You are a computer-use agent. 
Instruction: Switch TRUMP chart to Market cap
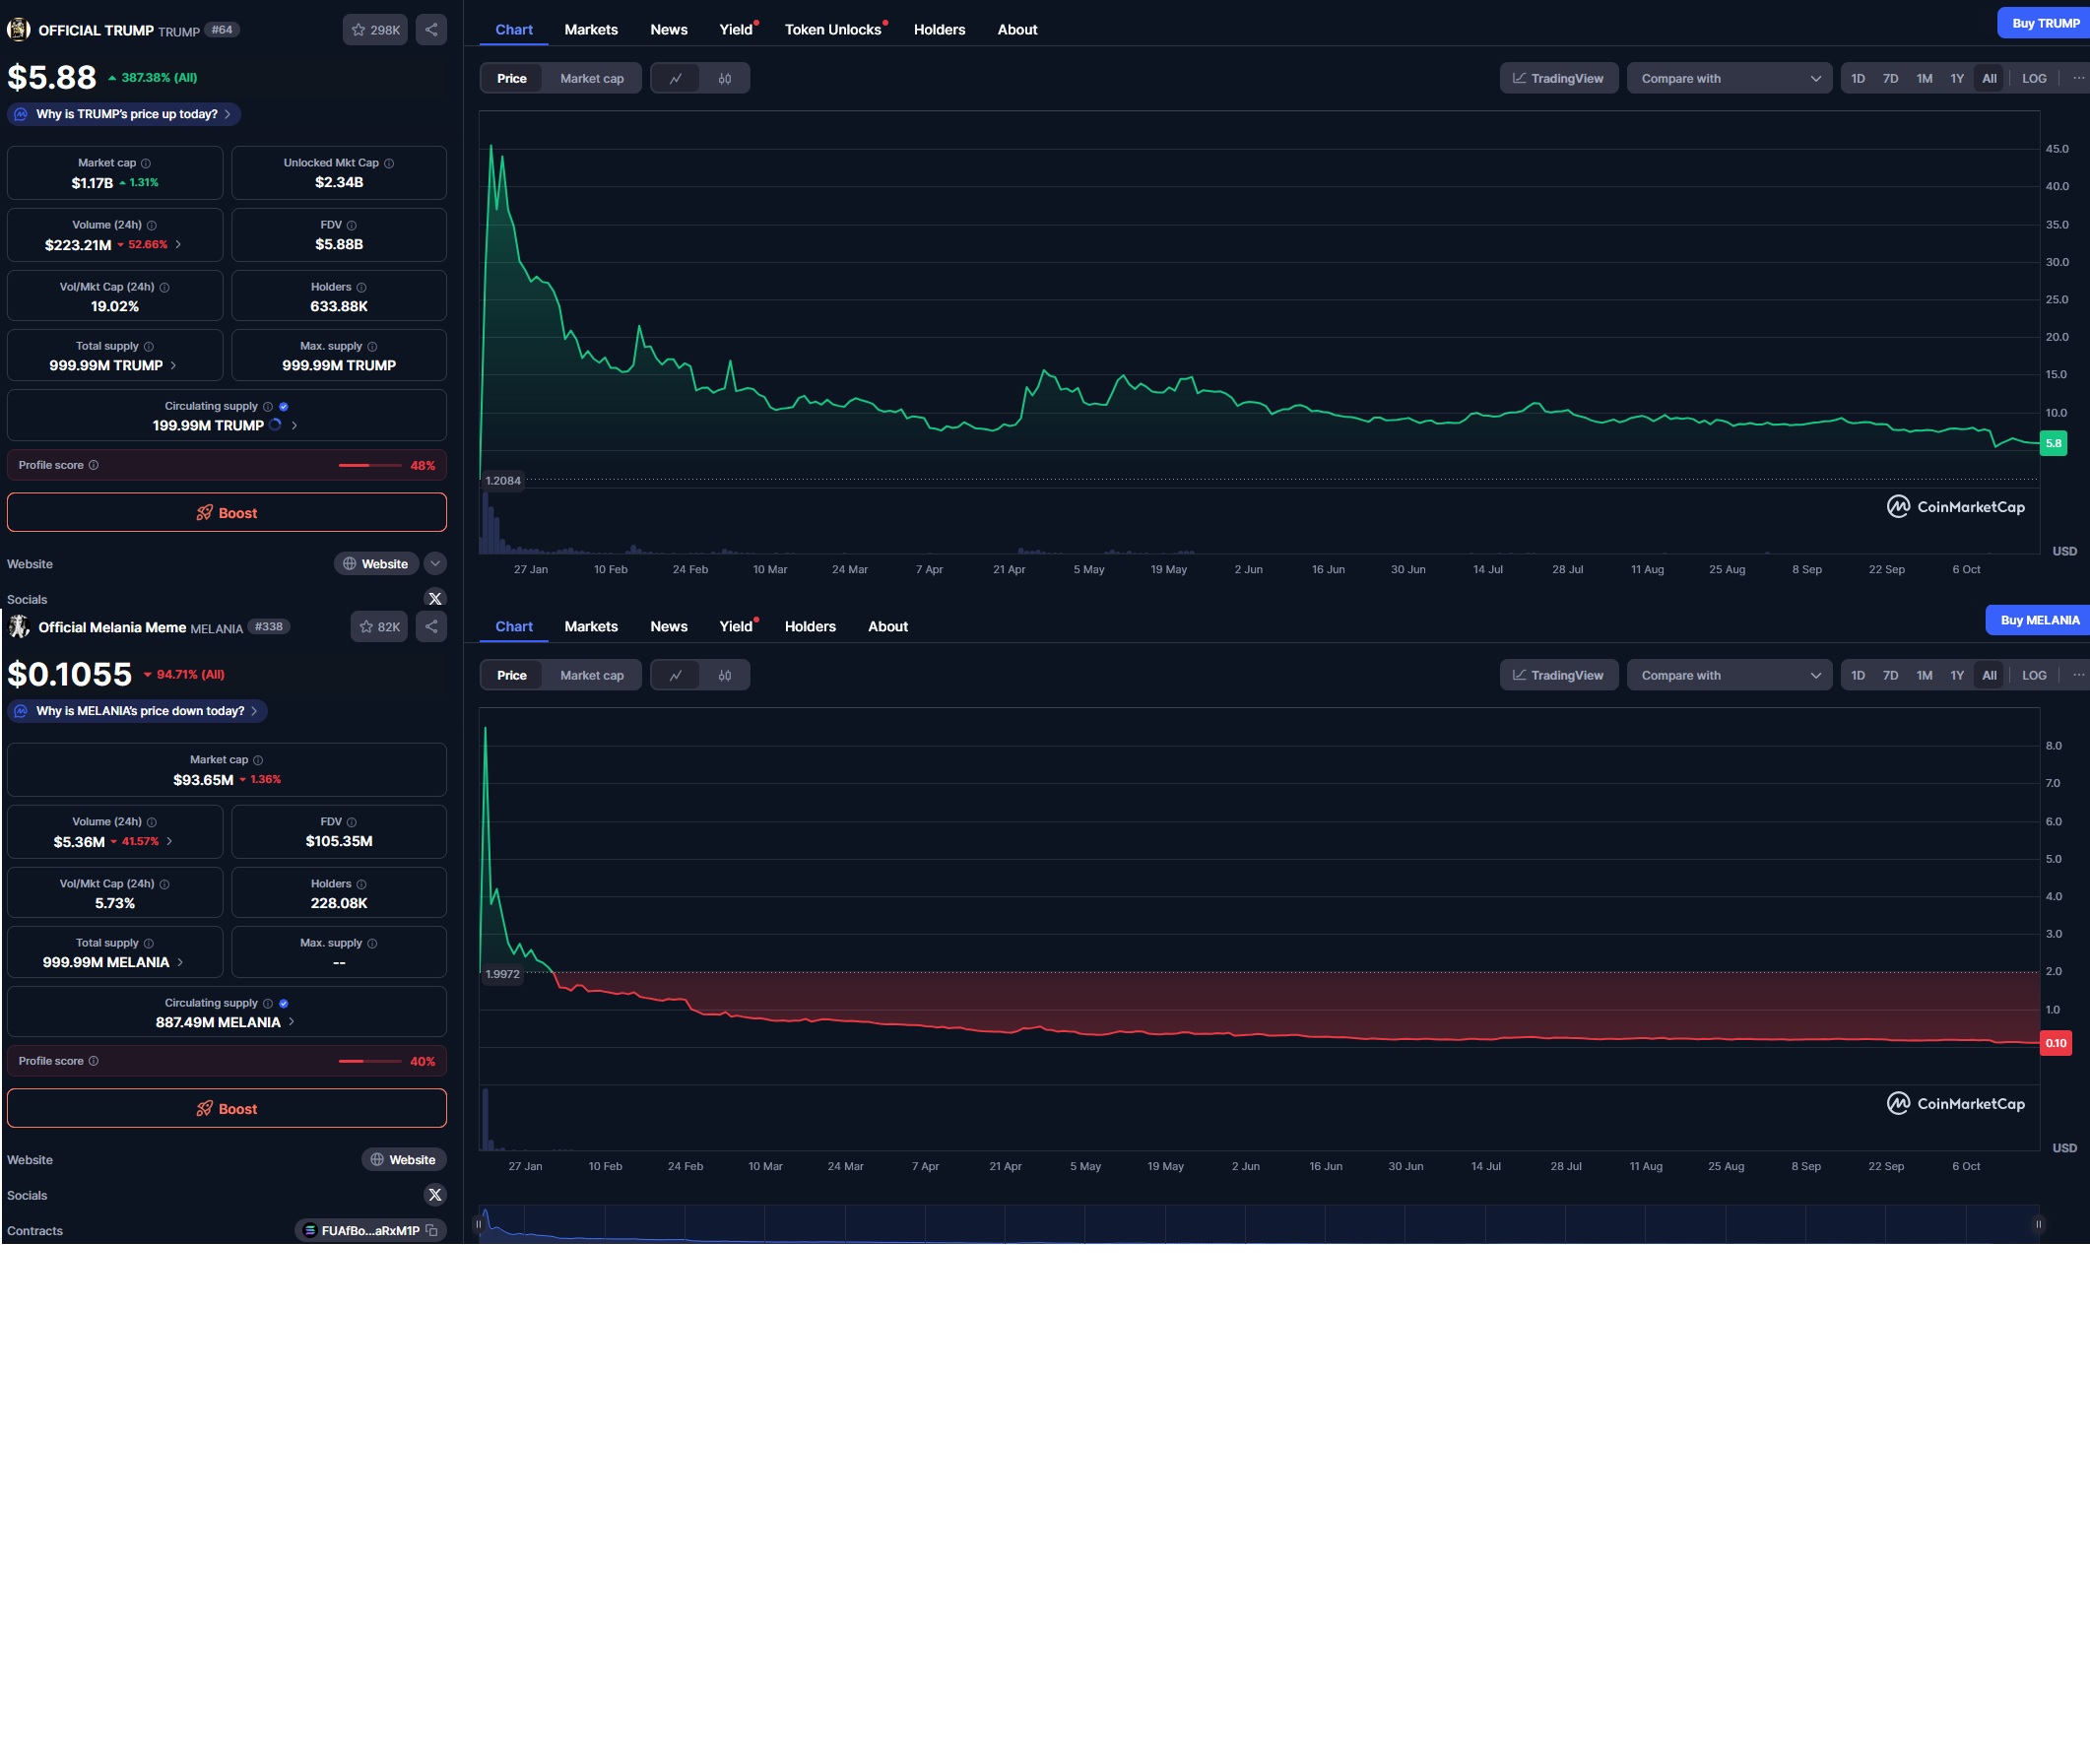[x=591, y=78]
